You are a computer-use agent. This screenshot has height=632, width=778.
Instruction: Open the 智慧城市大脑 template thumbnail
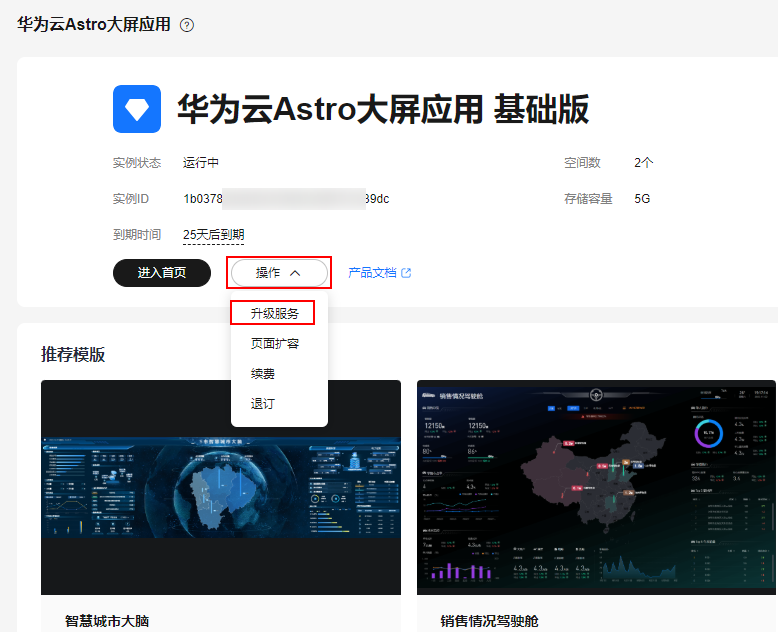pos(221,487)
